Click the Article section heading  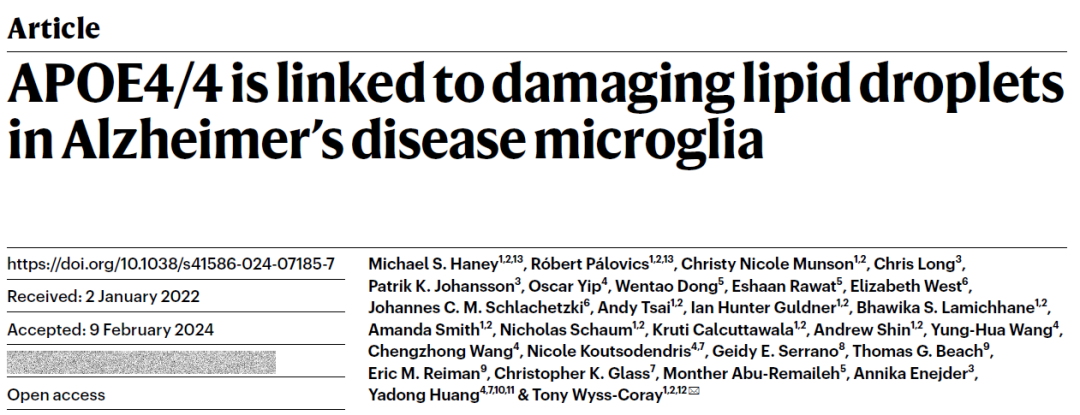(54, 28)
